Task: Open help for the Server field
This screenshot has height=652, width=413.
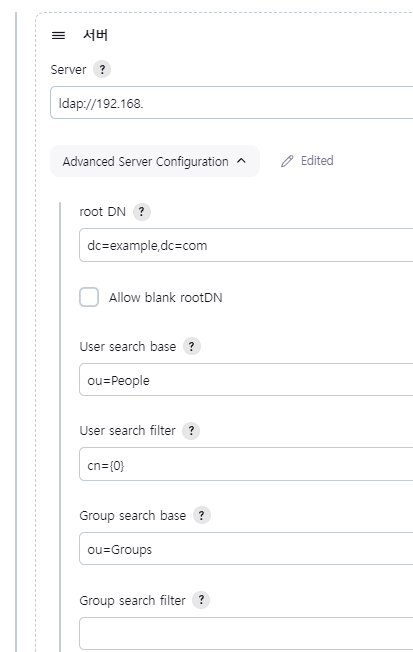Action: pos(102,69)
